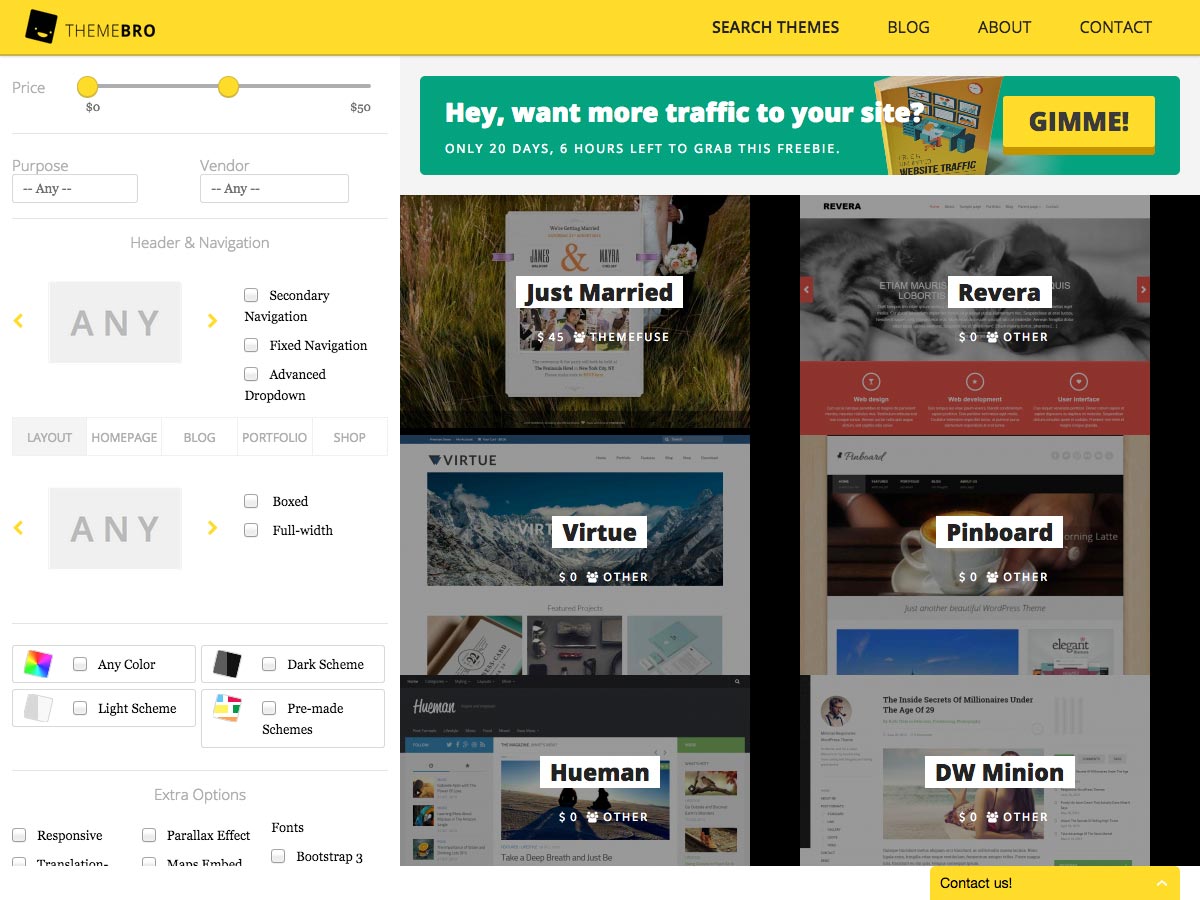The height and width of the screenshot is (900, 1200).
Task: Expand the Contact us chat chevron
Action: click(x=1161, y=883)
